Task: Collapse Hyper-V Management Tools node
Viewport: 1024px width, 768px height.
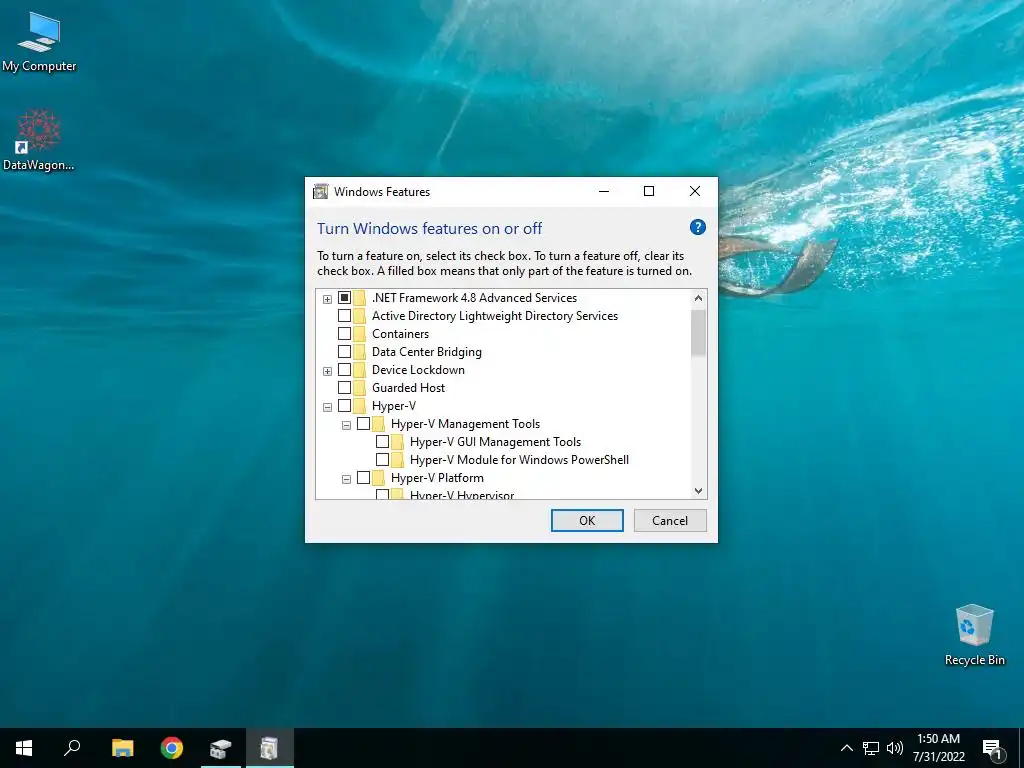Action: tap(346, 425)
